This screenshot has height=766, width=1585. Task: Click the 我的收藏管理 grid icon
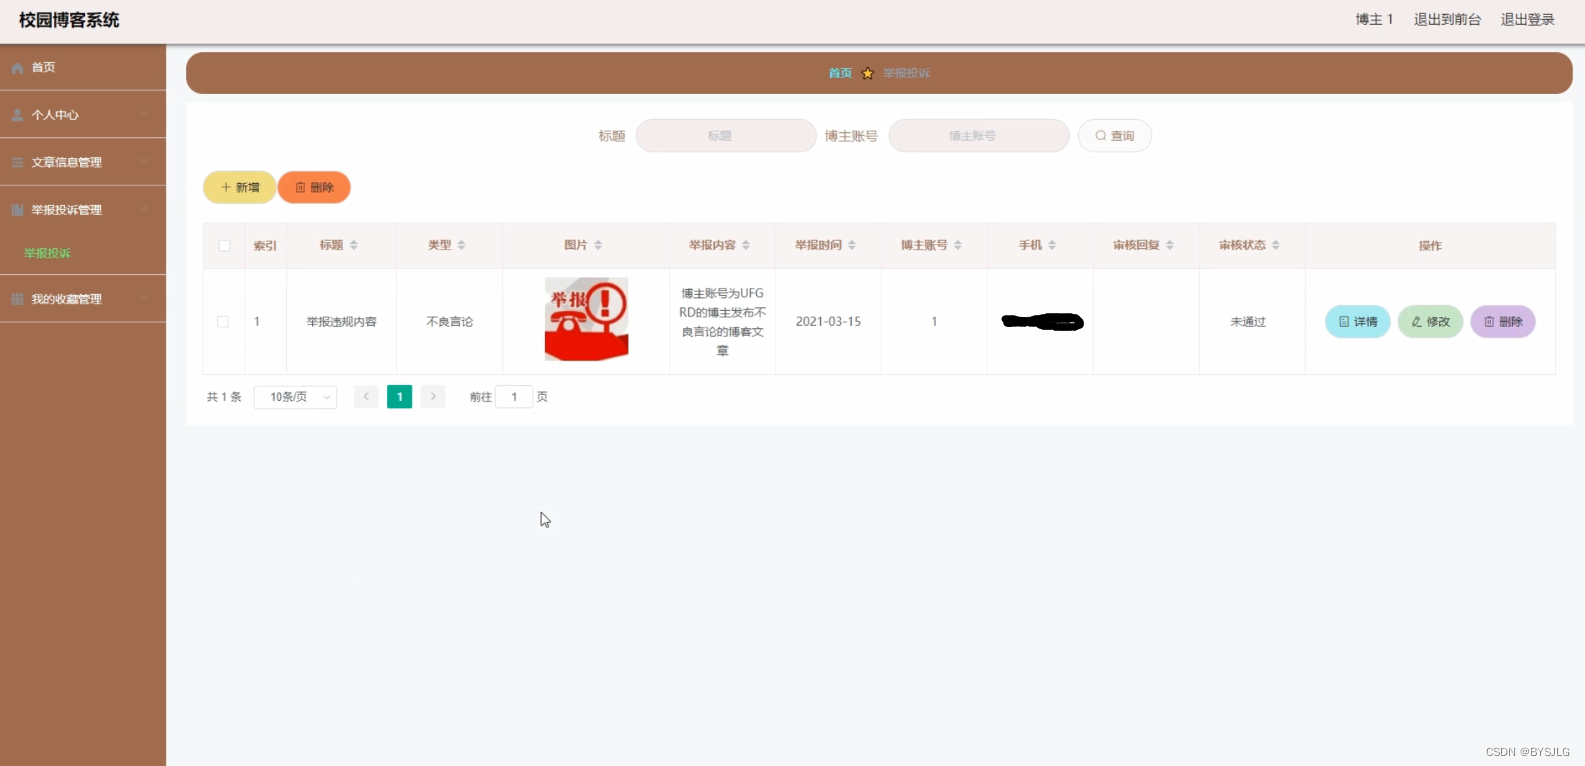click(17, 299)
